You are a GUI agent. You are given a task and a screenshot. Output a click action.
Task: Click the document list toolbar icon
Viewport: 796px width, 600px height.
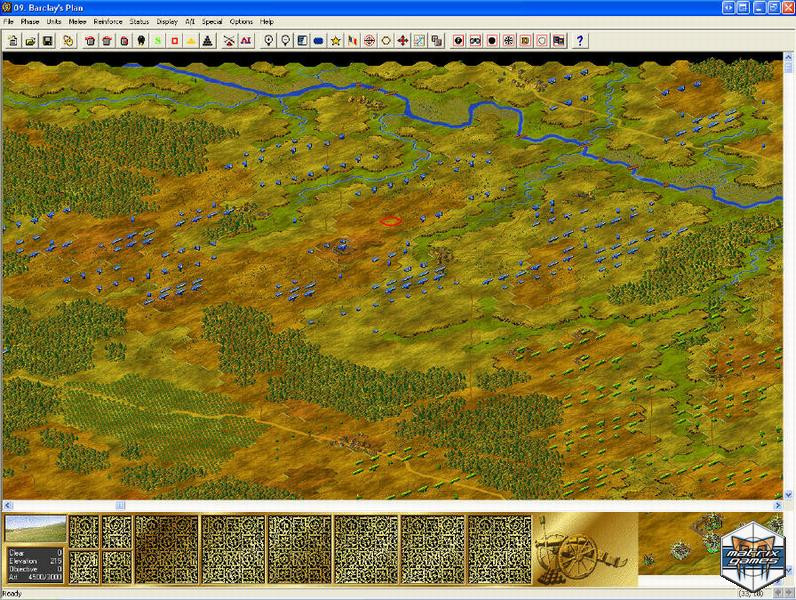click(x=302, y=41)
